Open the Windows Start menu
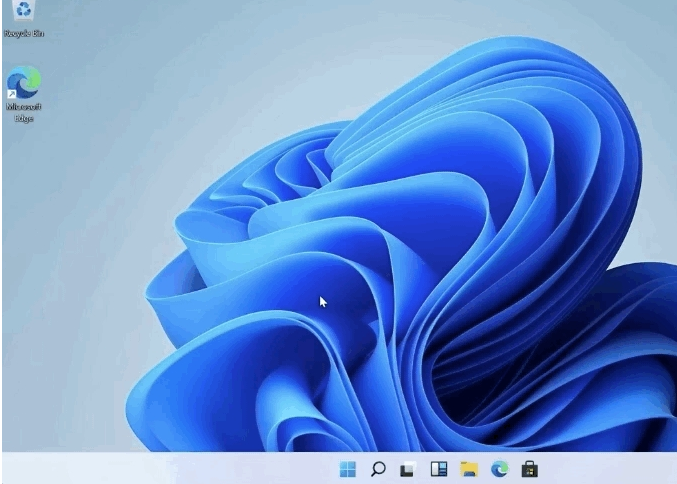677x484 pixels. point(348,468)
